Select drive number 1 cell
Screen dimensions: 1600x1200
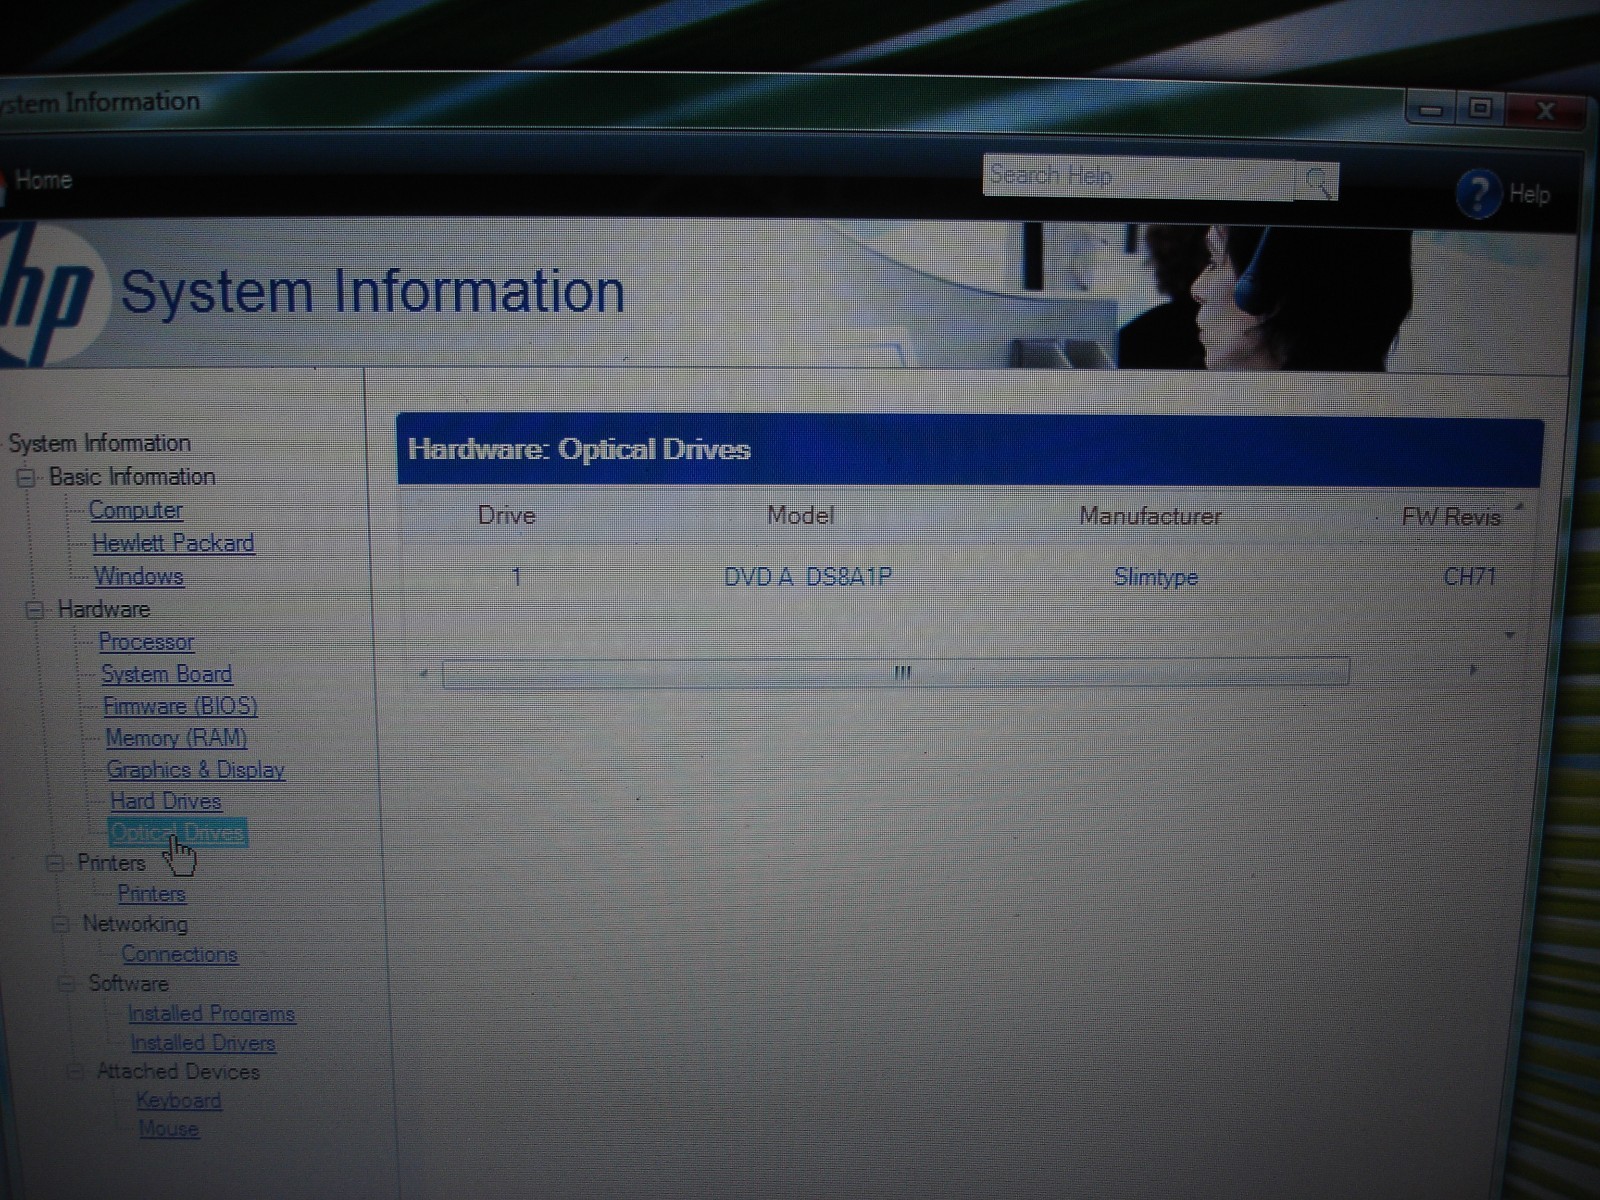(516, 577)
